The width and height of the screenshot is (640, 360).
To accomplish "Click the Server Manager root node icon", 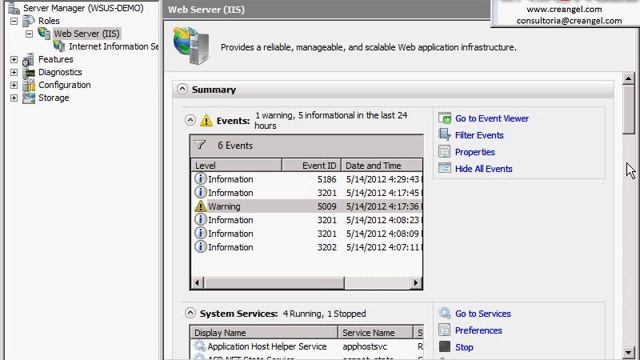I will click(x=14, y=8).
